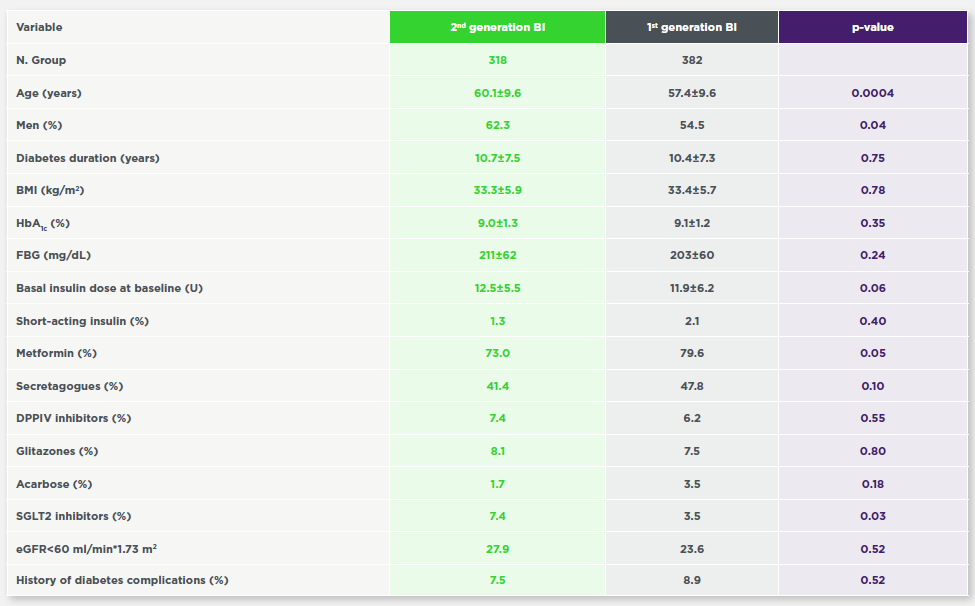Click the 33.3±5.9 BMI value
The image size is (975, 606).
pos(497,190)
